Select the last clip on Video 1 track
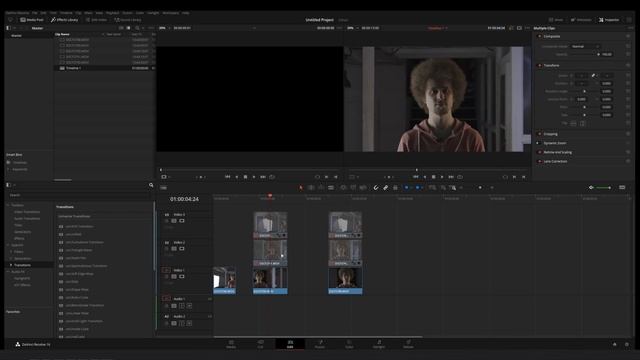The image size is (640, 360). [x=345, y=280]
